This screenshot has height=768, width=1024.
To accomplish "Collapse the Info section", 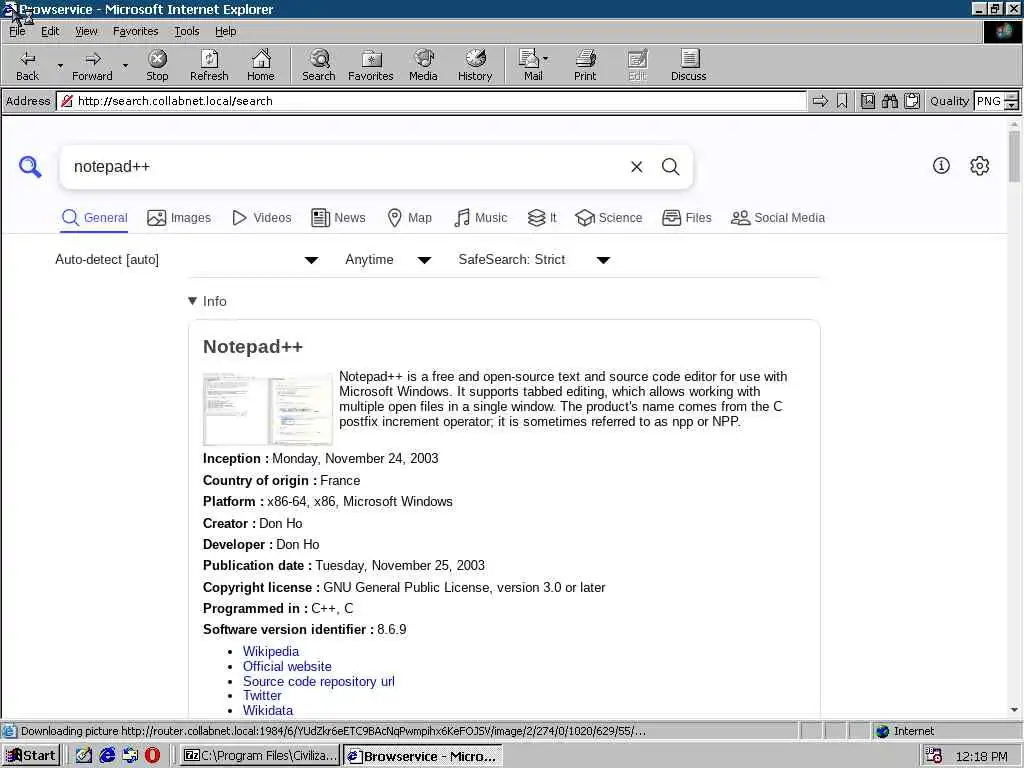I will tap(207, 301).
